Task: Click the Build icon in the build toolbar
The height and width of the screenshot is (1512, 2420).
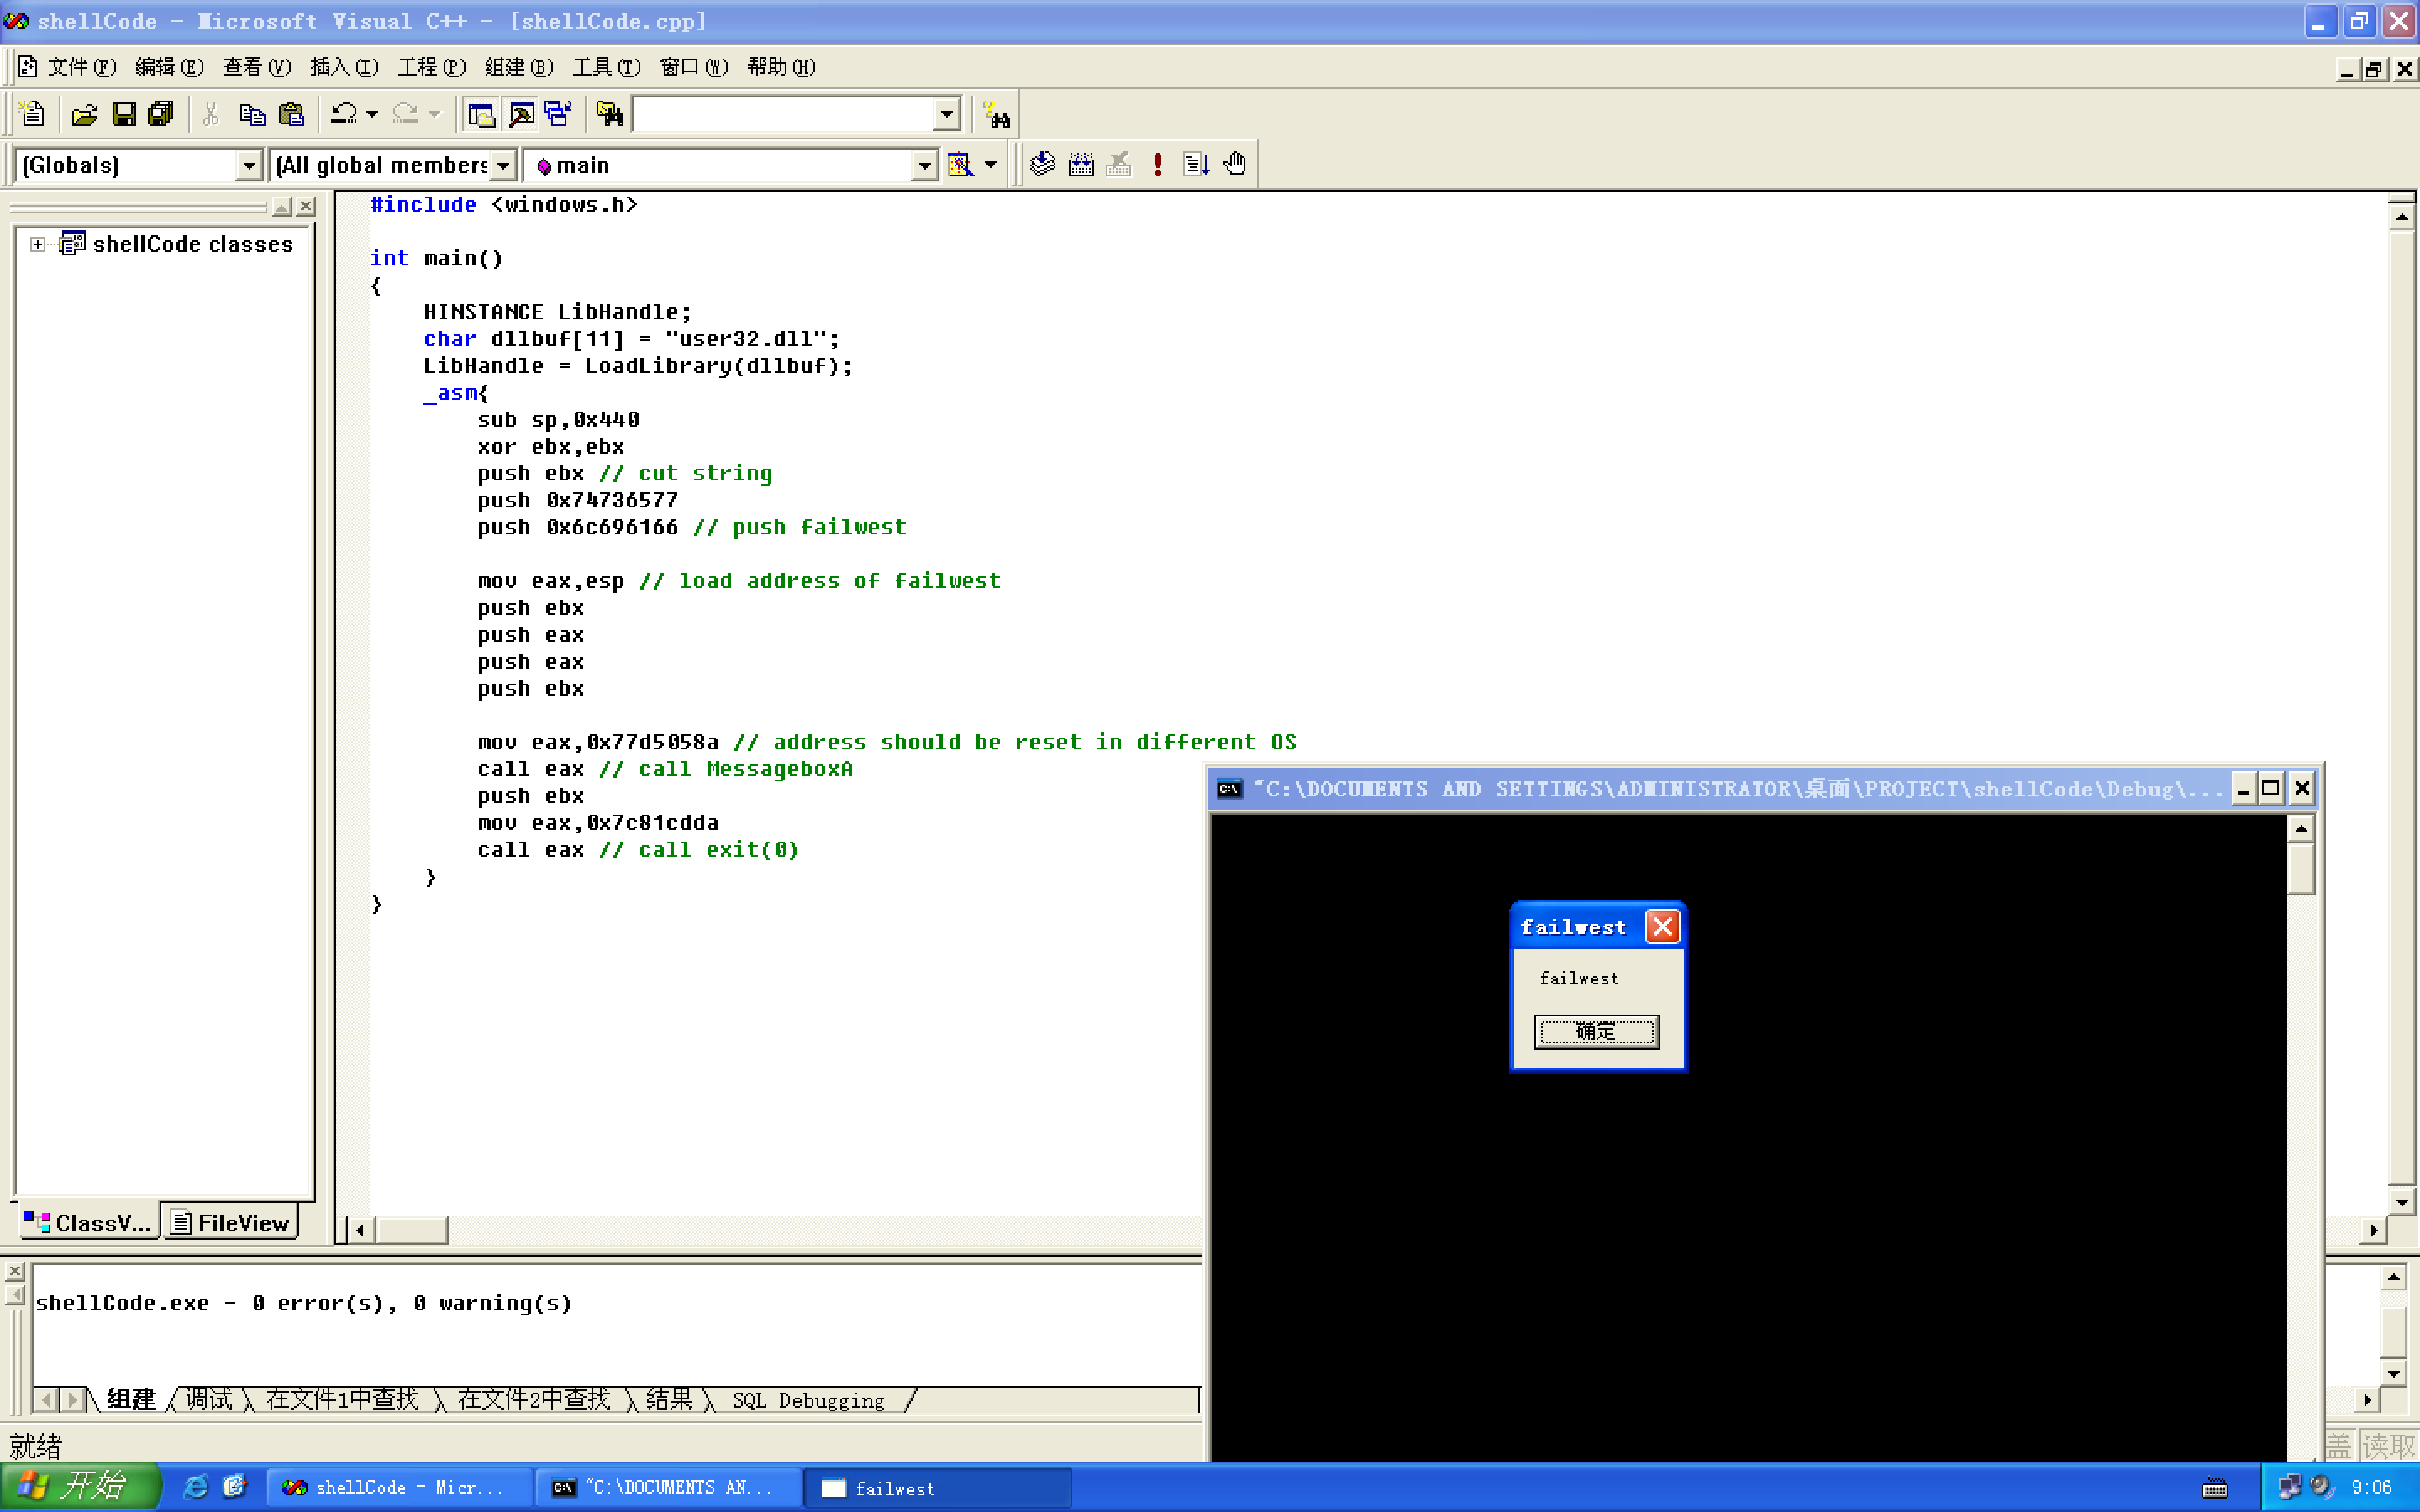Action: click(1081, 165)
